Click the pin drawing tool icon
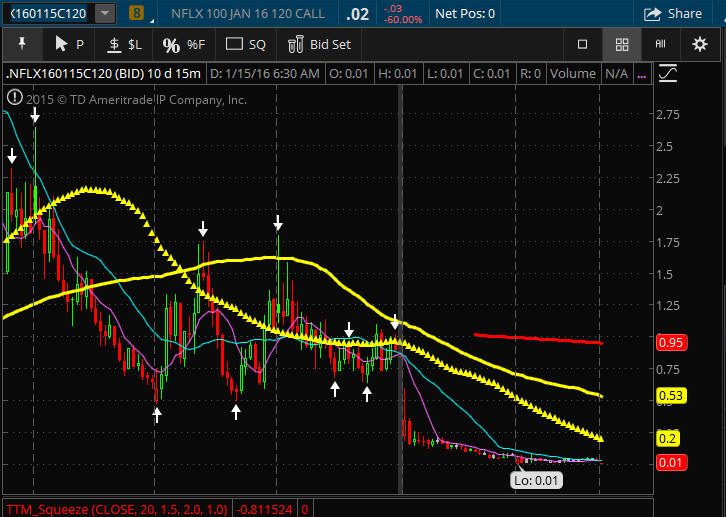Image resolution: width=726 pixels, height=517 pixels. click(x=22, y=44)
